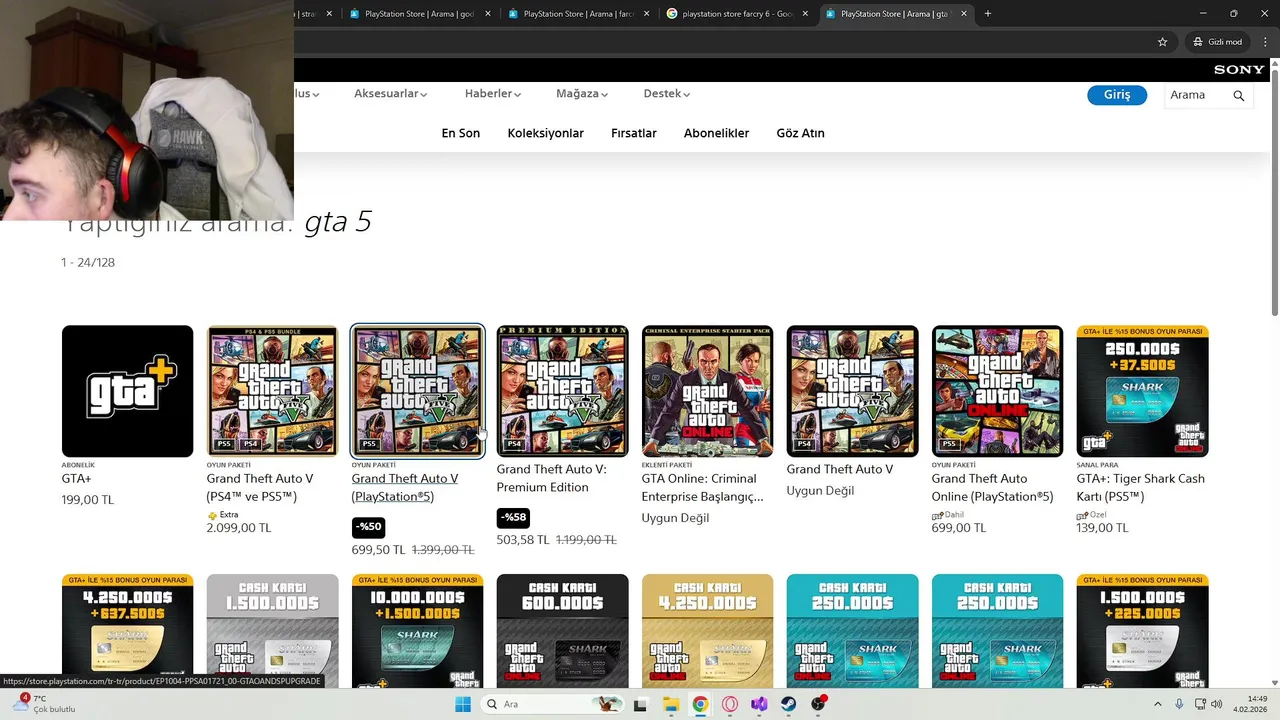The image size is (1280, 720).
Task: Launch Opera from the taskbar
Action: [730, 704]
